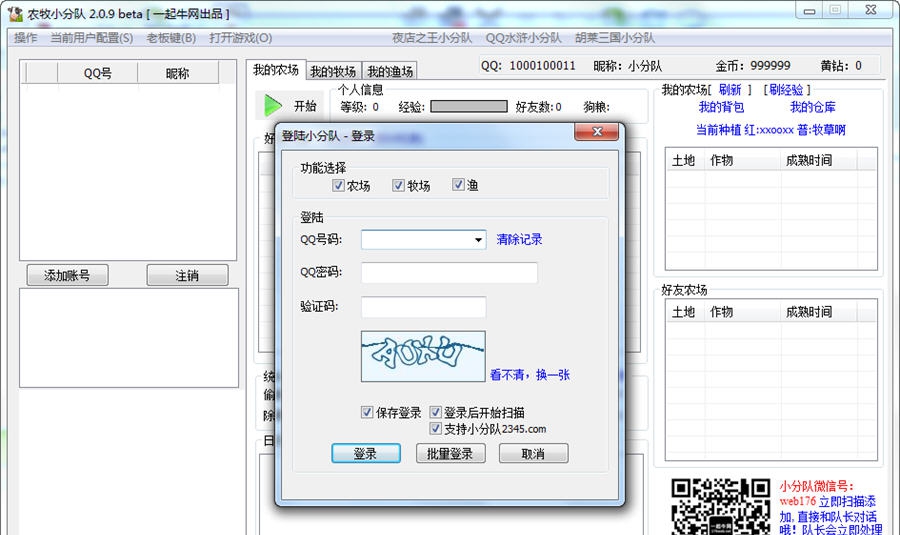Uncheck 保存登录 option
Viewport: 900px width, 535px height.
367,412
